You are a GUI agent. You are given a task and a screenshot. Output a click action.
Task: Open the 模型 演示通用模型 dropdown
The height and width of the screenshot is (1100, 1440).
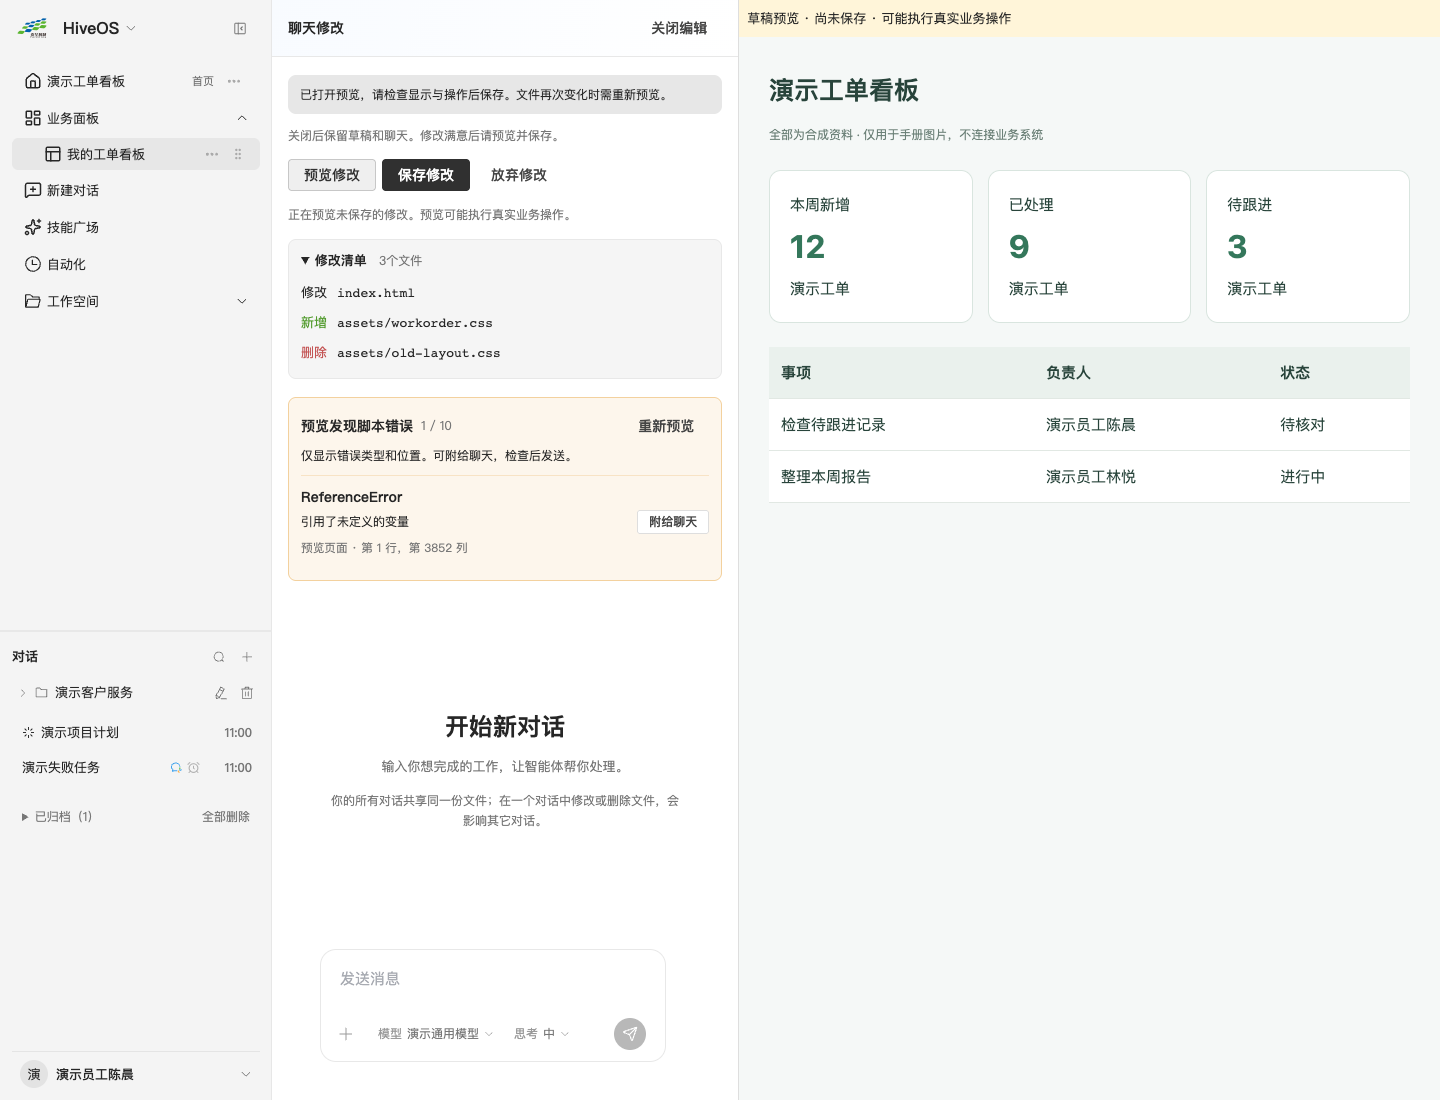pos(436,1034)
